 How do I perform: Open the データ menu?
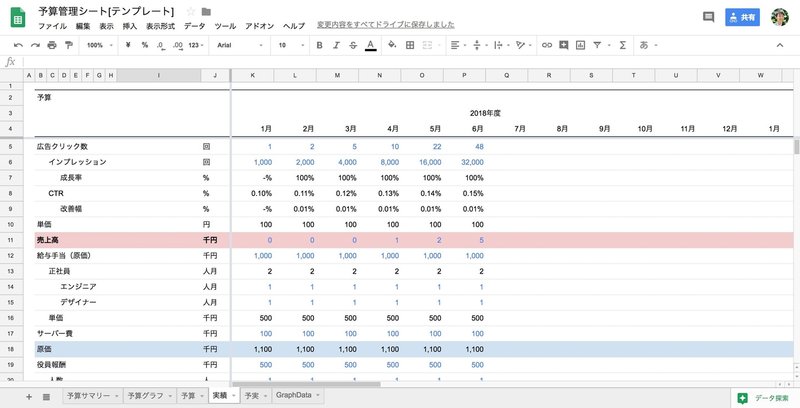[x=194, y=26]
